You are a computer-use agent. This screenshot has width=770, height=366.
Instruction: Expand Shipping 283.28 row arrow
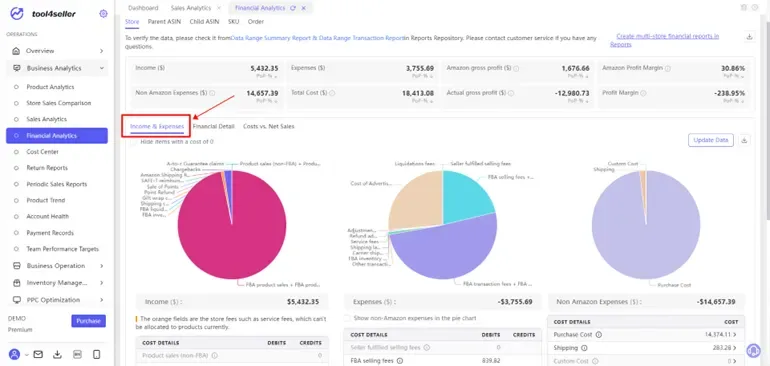[736, 348]
